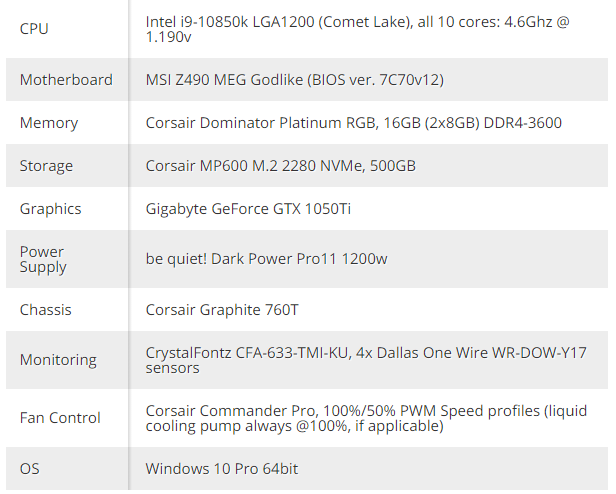
Task: Select the Corsair MP600 M.2 NVMe entry
Action: point(280,165)
